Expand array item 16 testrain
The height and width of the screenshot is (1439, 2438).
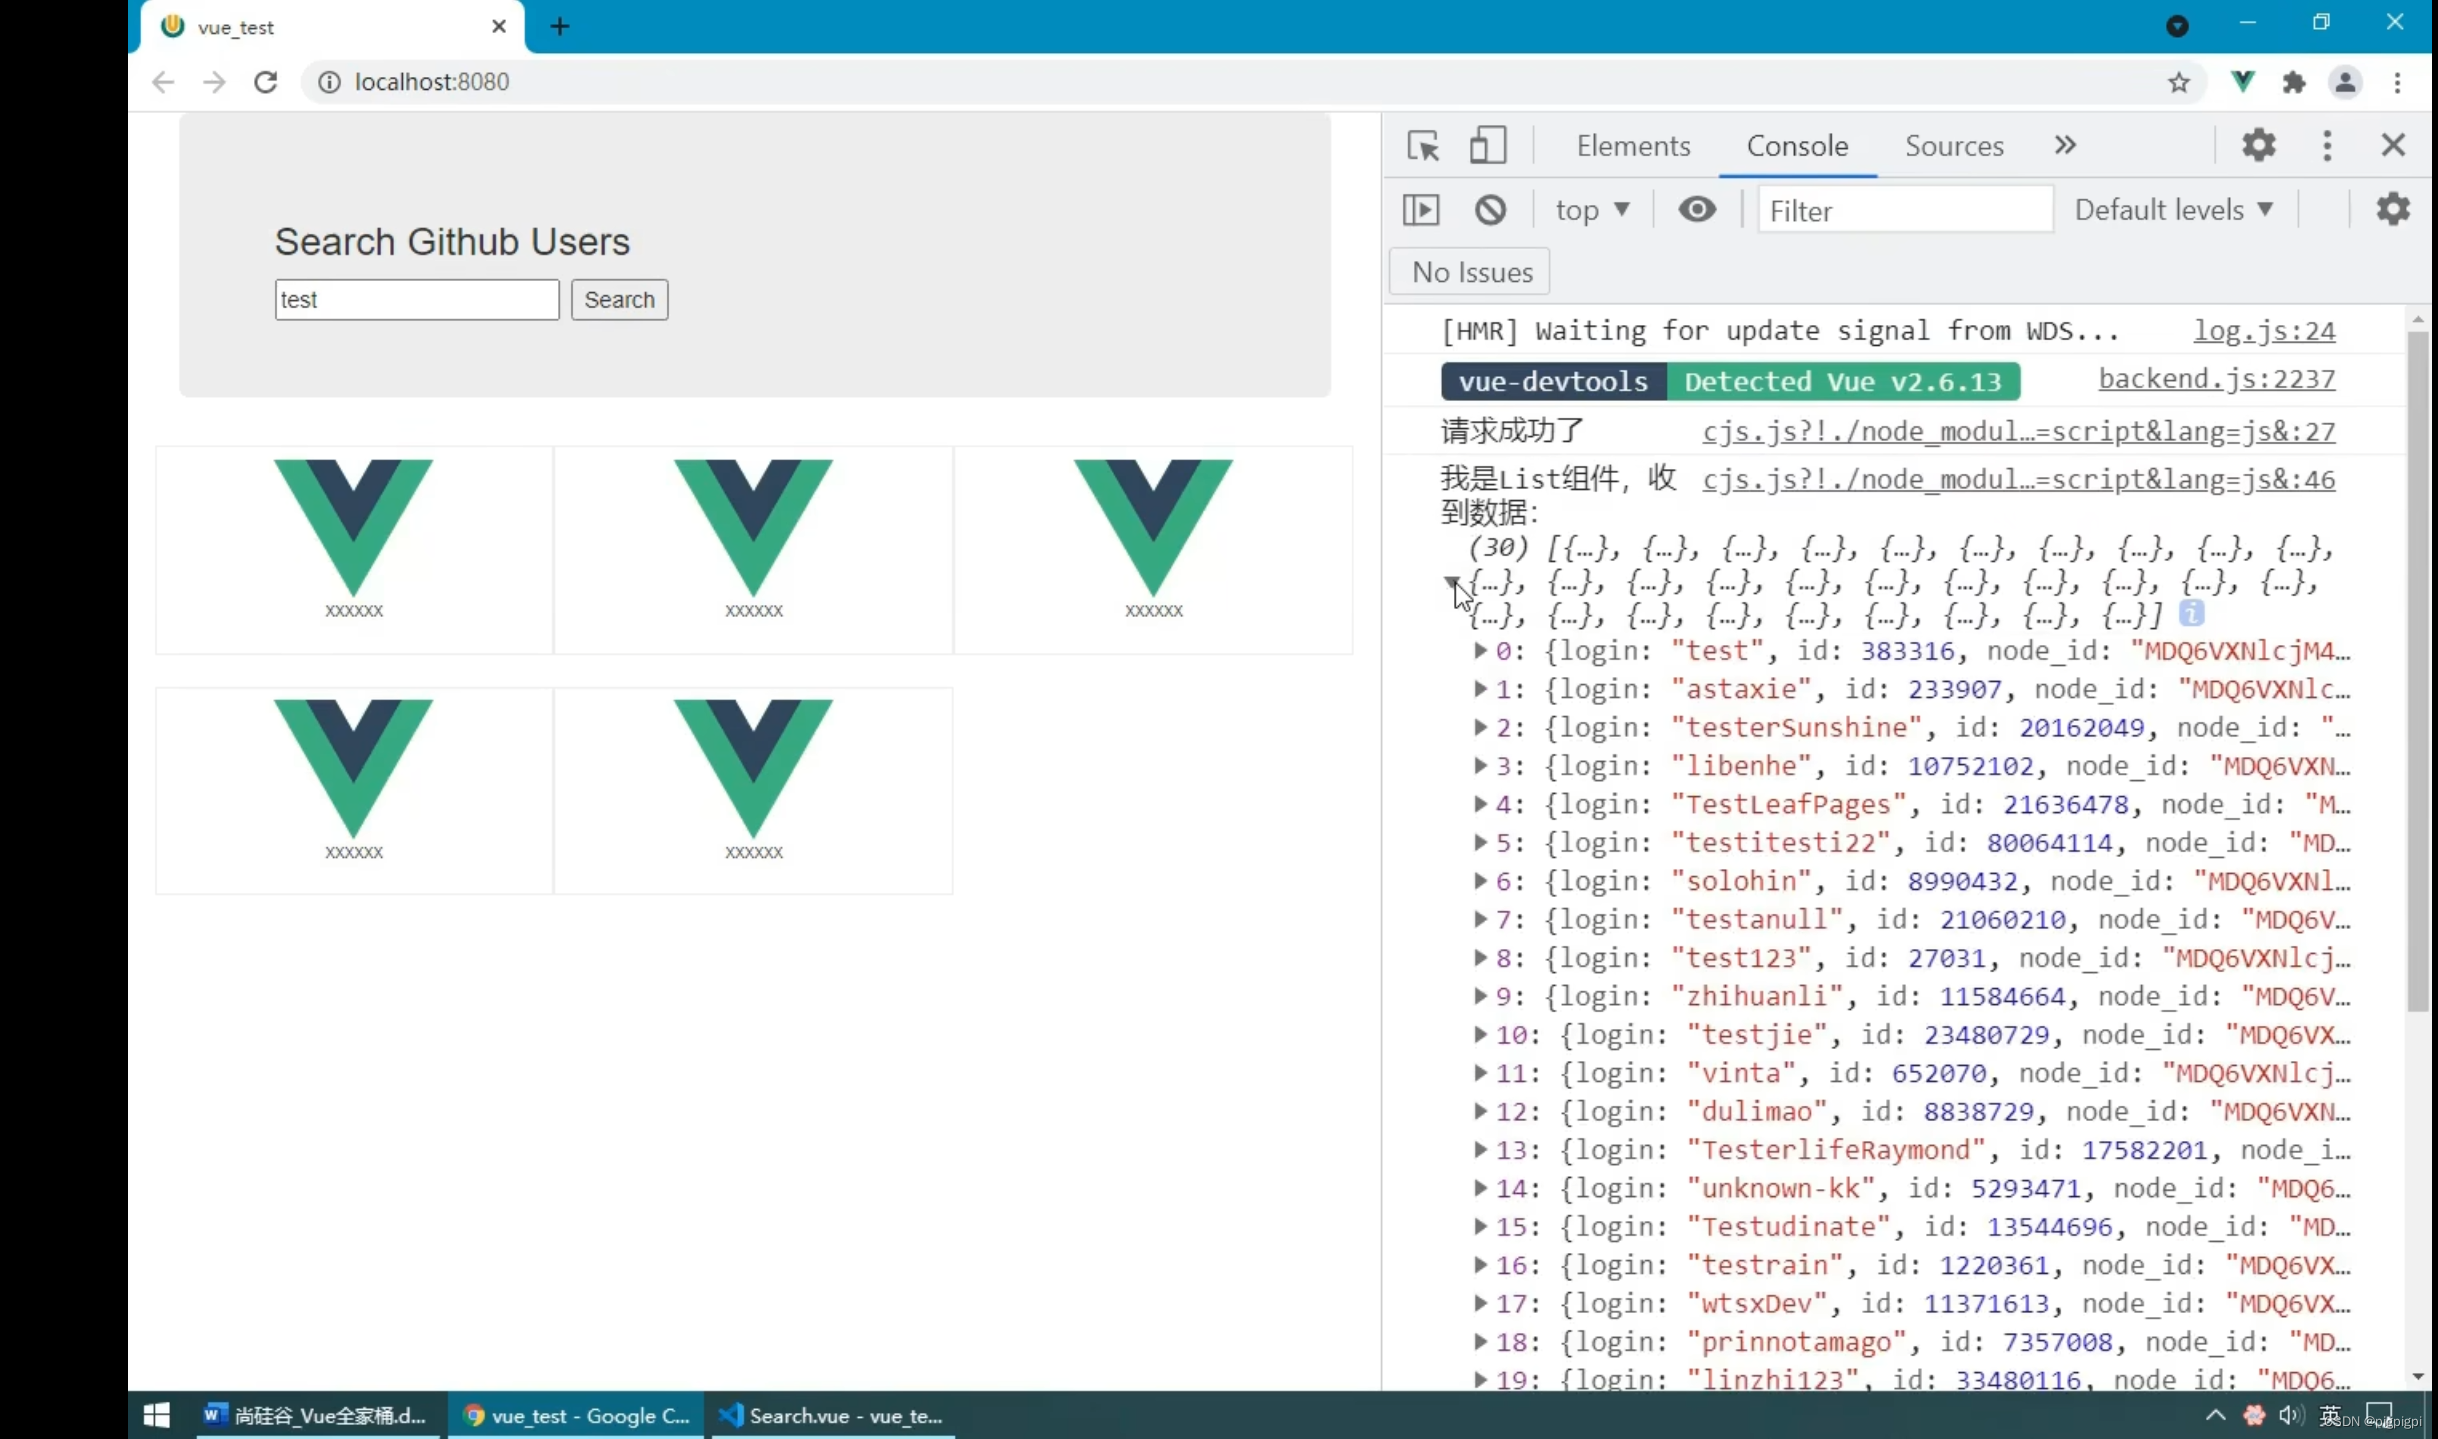1480,1265
